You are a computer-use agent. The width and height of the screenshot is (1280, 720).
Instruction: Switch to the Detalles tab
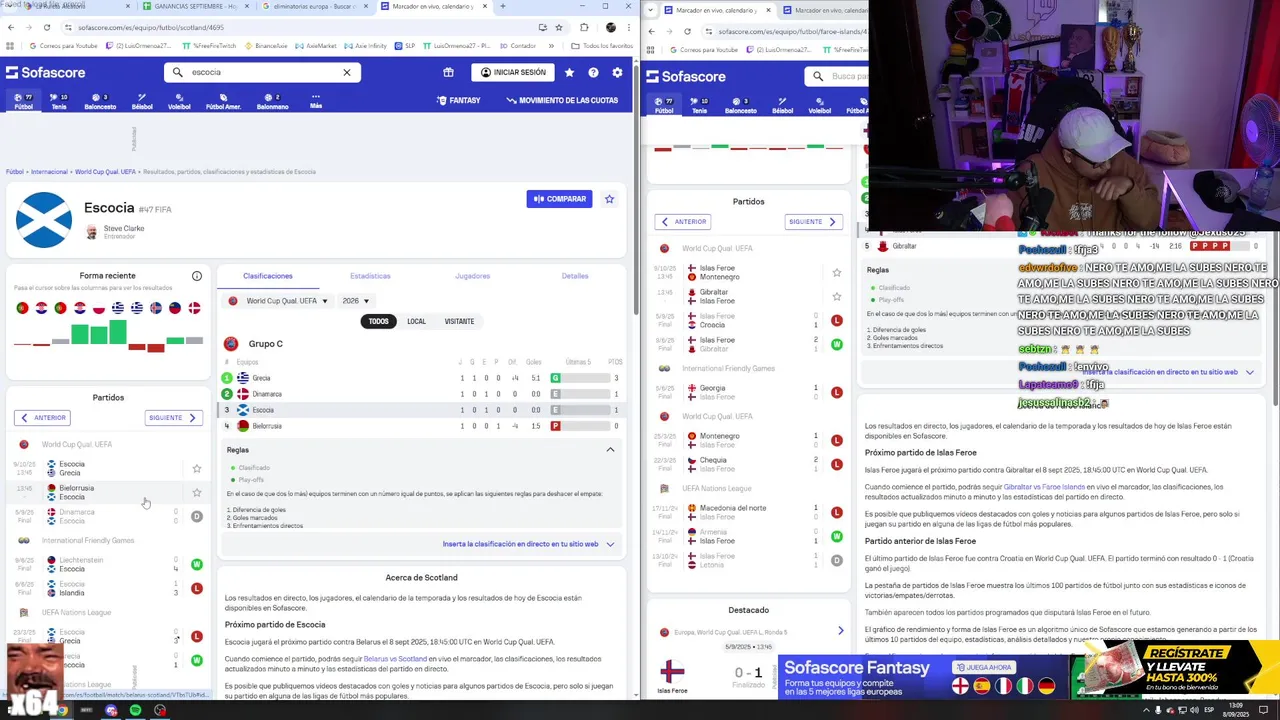tap(575, 276)
